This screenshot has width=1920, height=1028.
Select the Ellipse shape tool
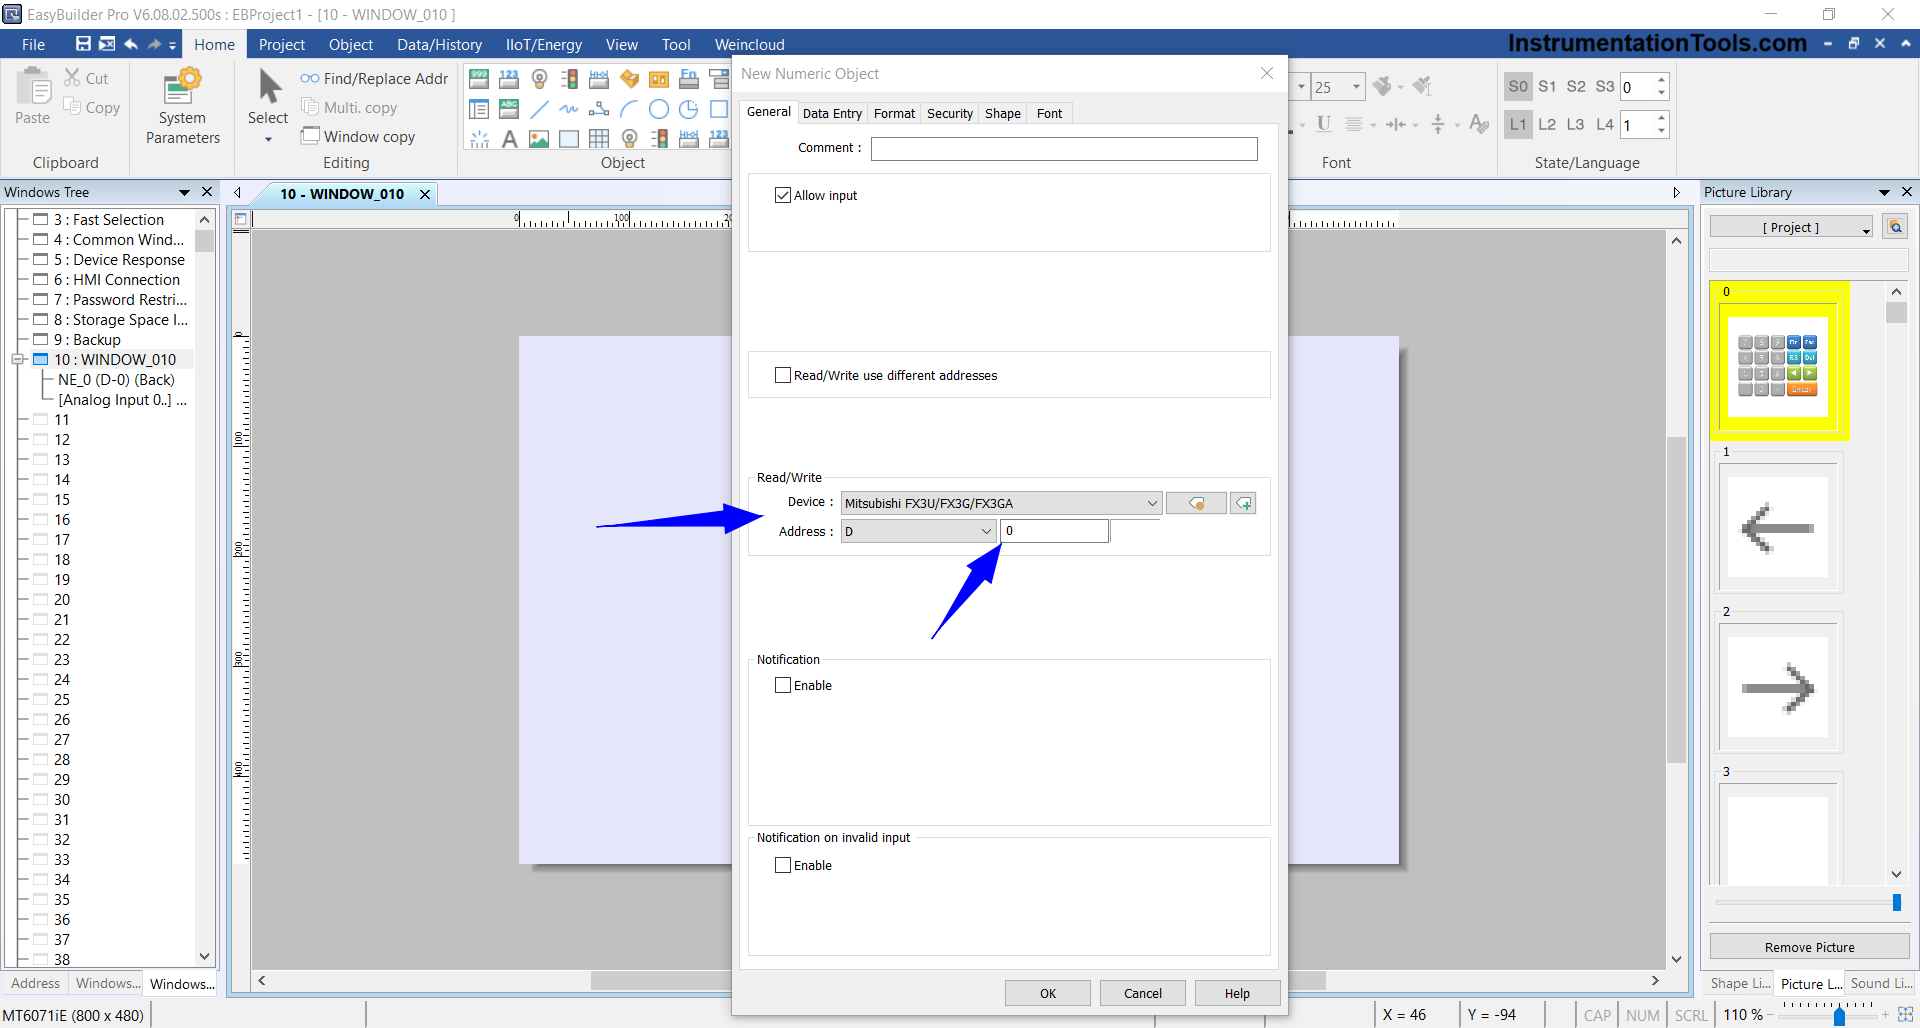(x=659, y=109)
